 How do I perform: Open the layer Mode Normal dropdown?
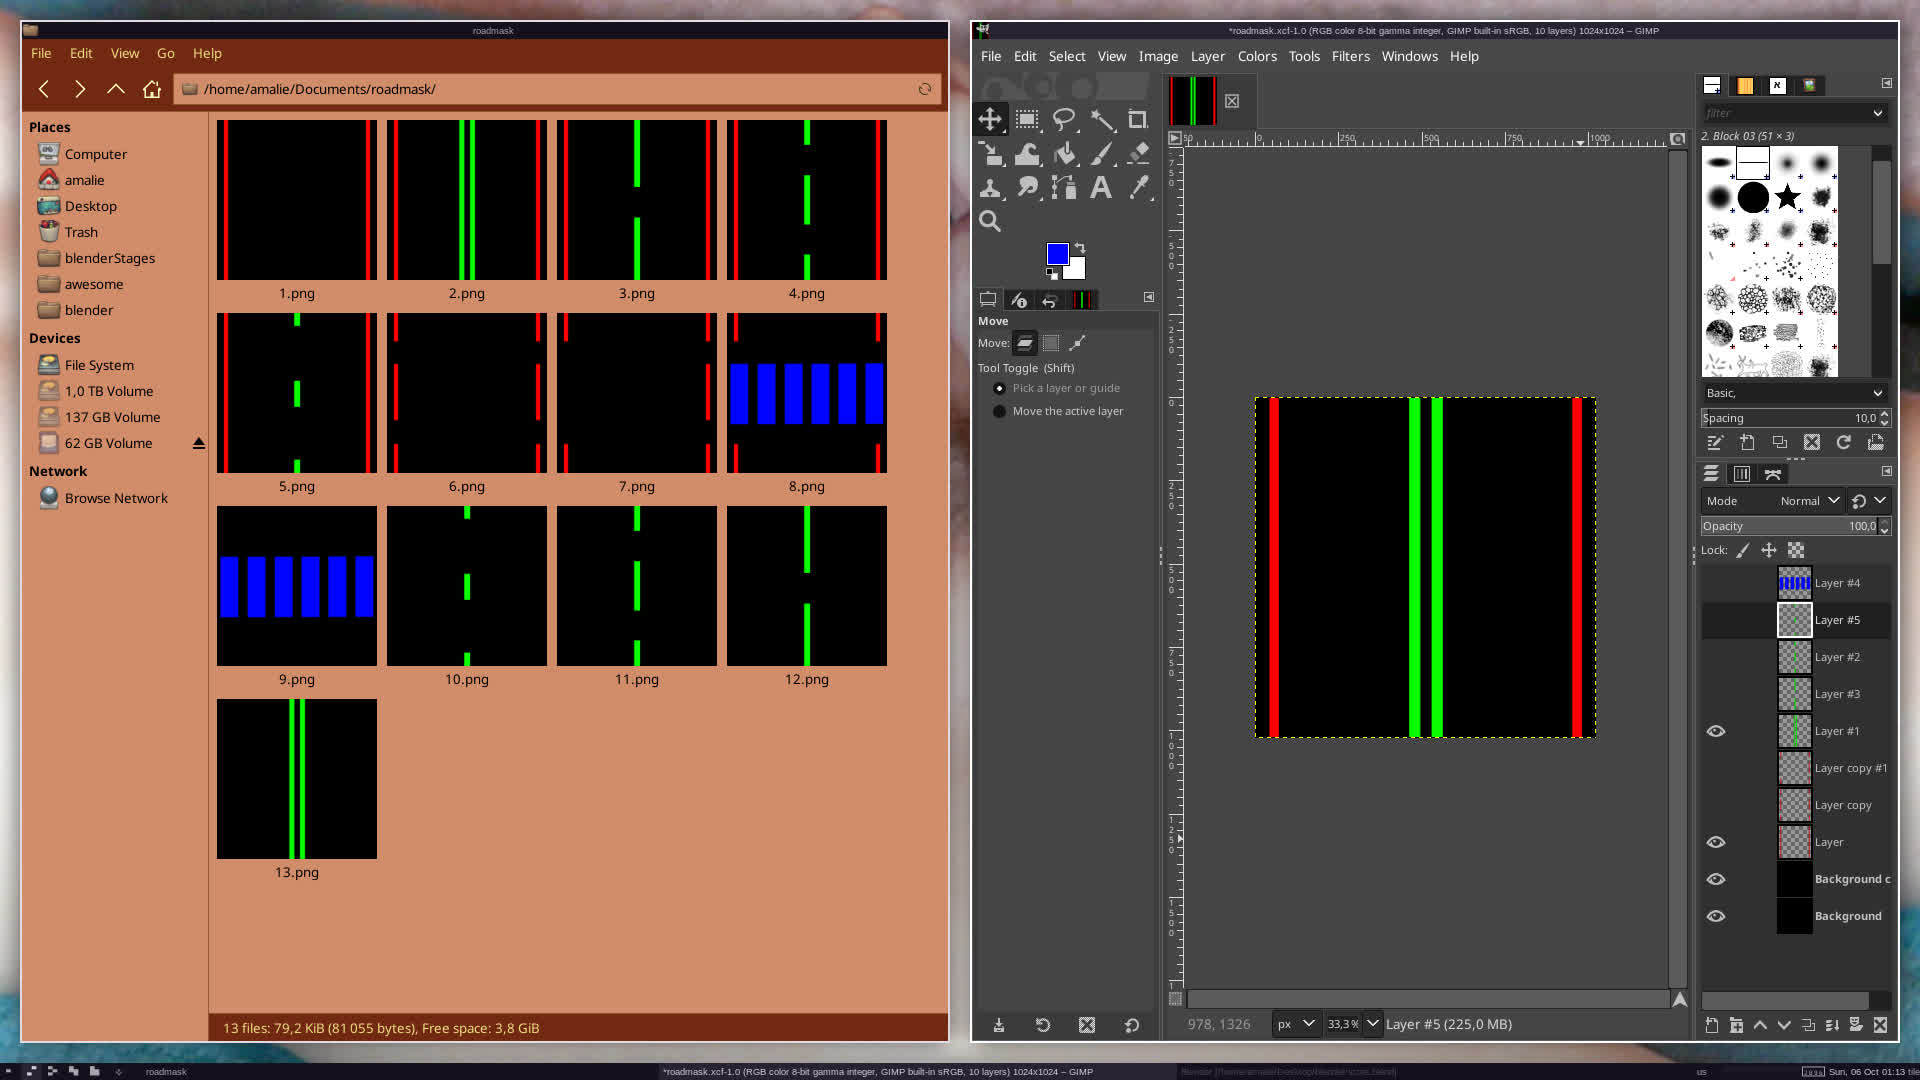(x=1809, y=501)
